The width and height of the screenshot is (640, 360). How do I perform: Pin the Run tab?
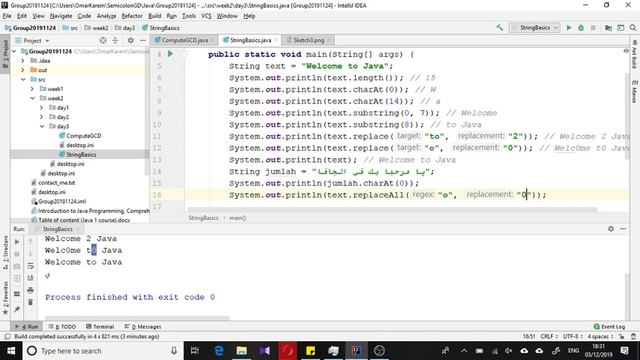[17, 310]
